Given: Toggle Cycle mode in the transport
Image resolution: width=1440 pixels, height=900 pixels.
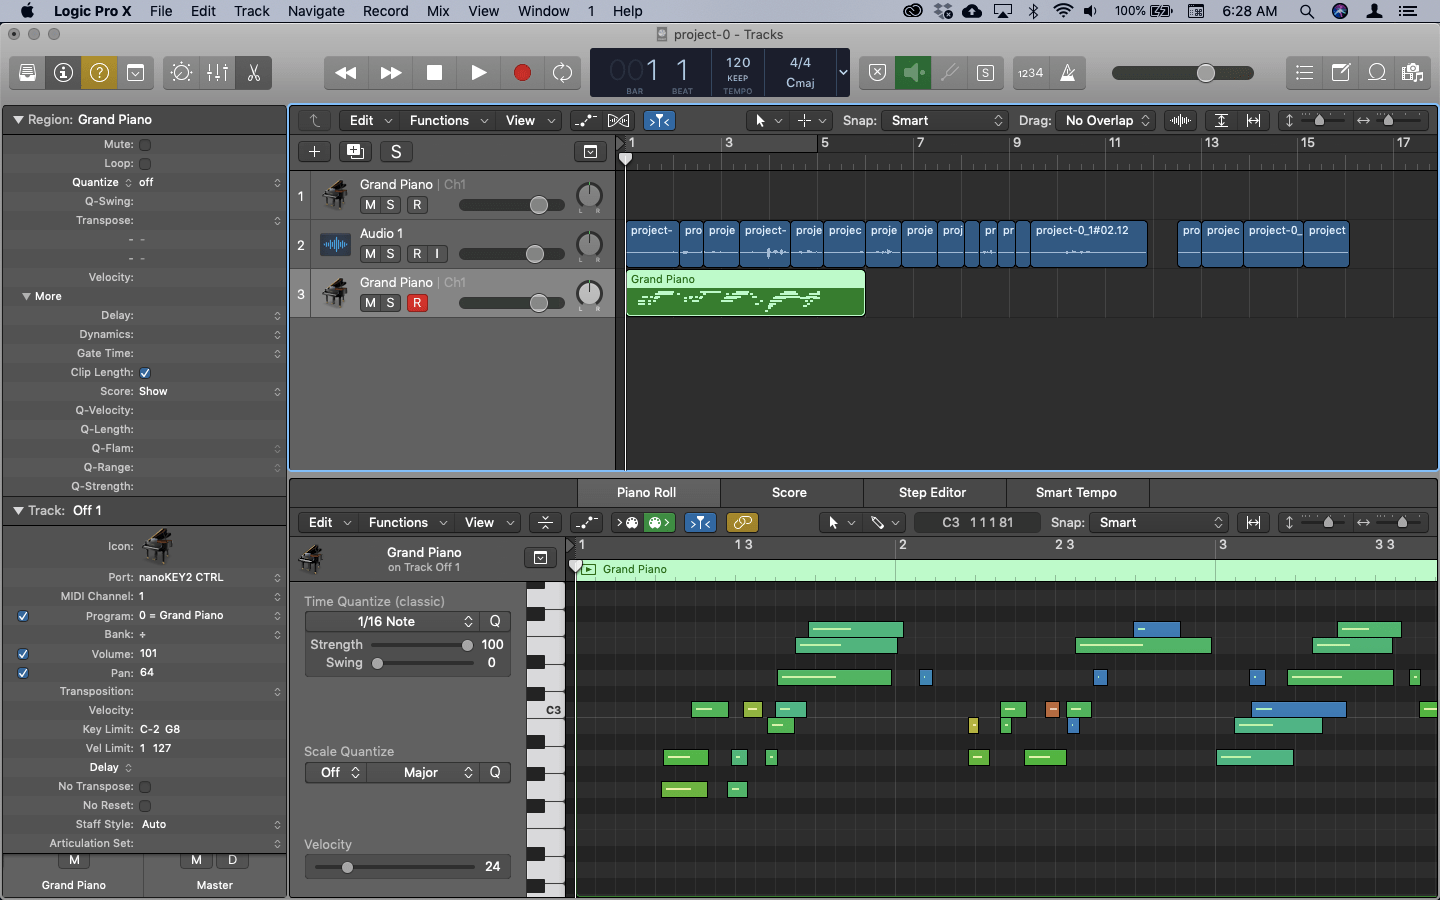Looking at the screenshot, I should pyautogui.click(x=562, y=72).
